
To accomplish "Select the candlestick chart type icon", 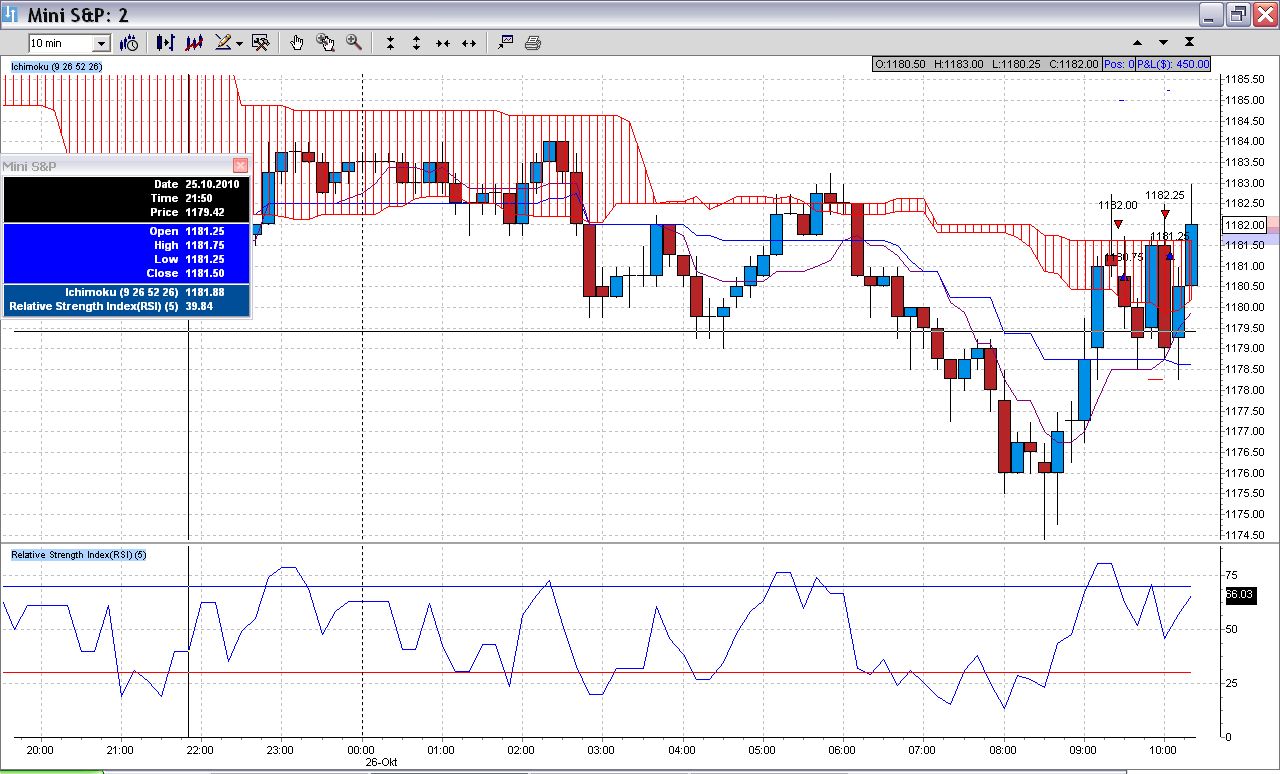I will pos(165,43).
